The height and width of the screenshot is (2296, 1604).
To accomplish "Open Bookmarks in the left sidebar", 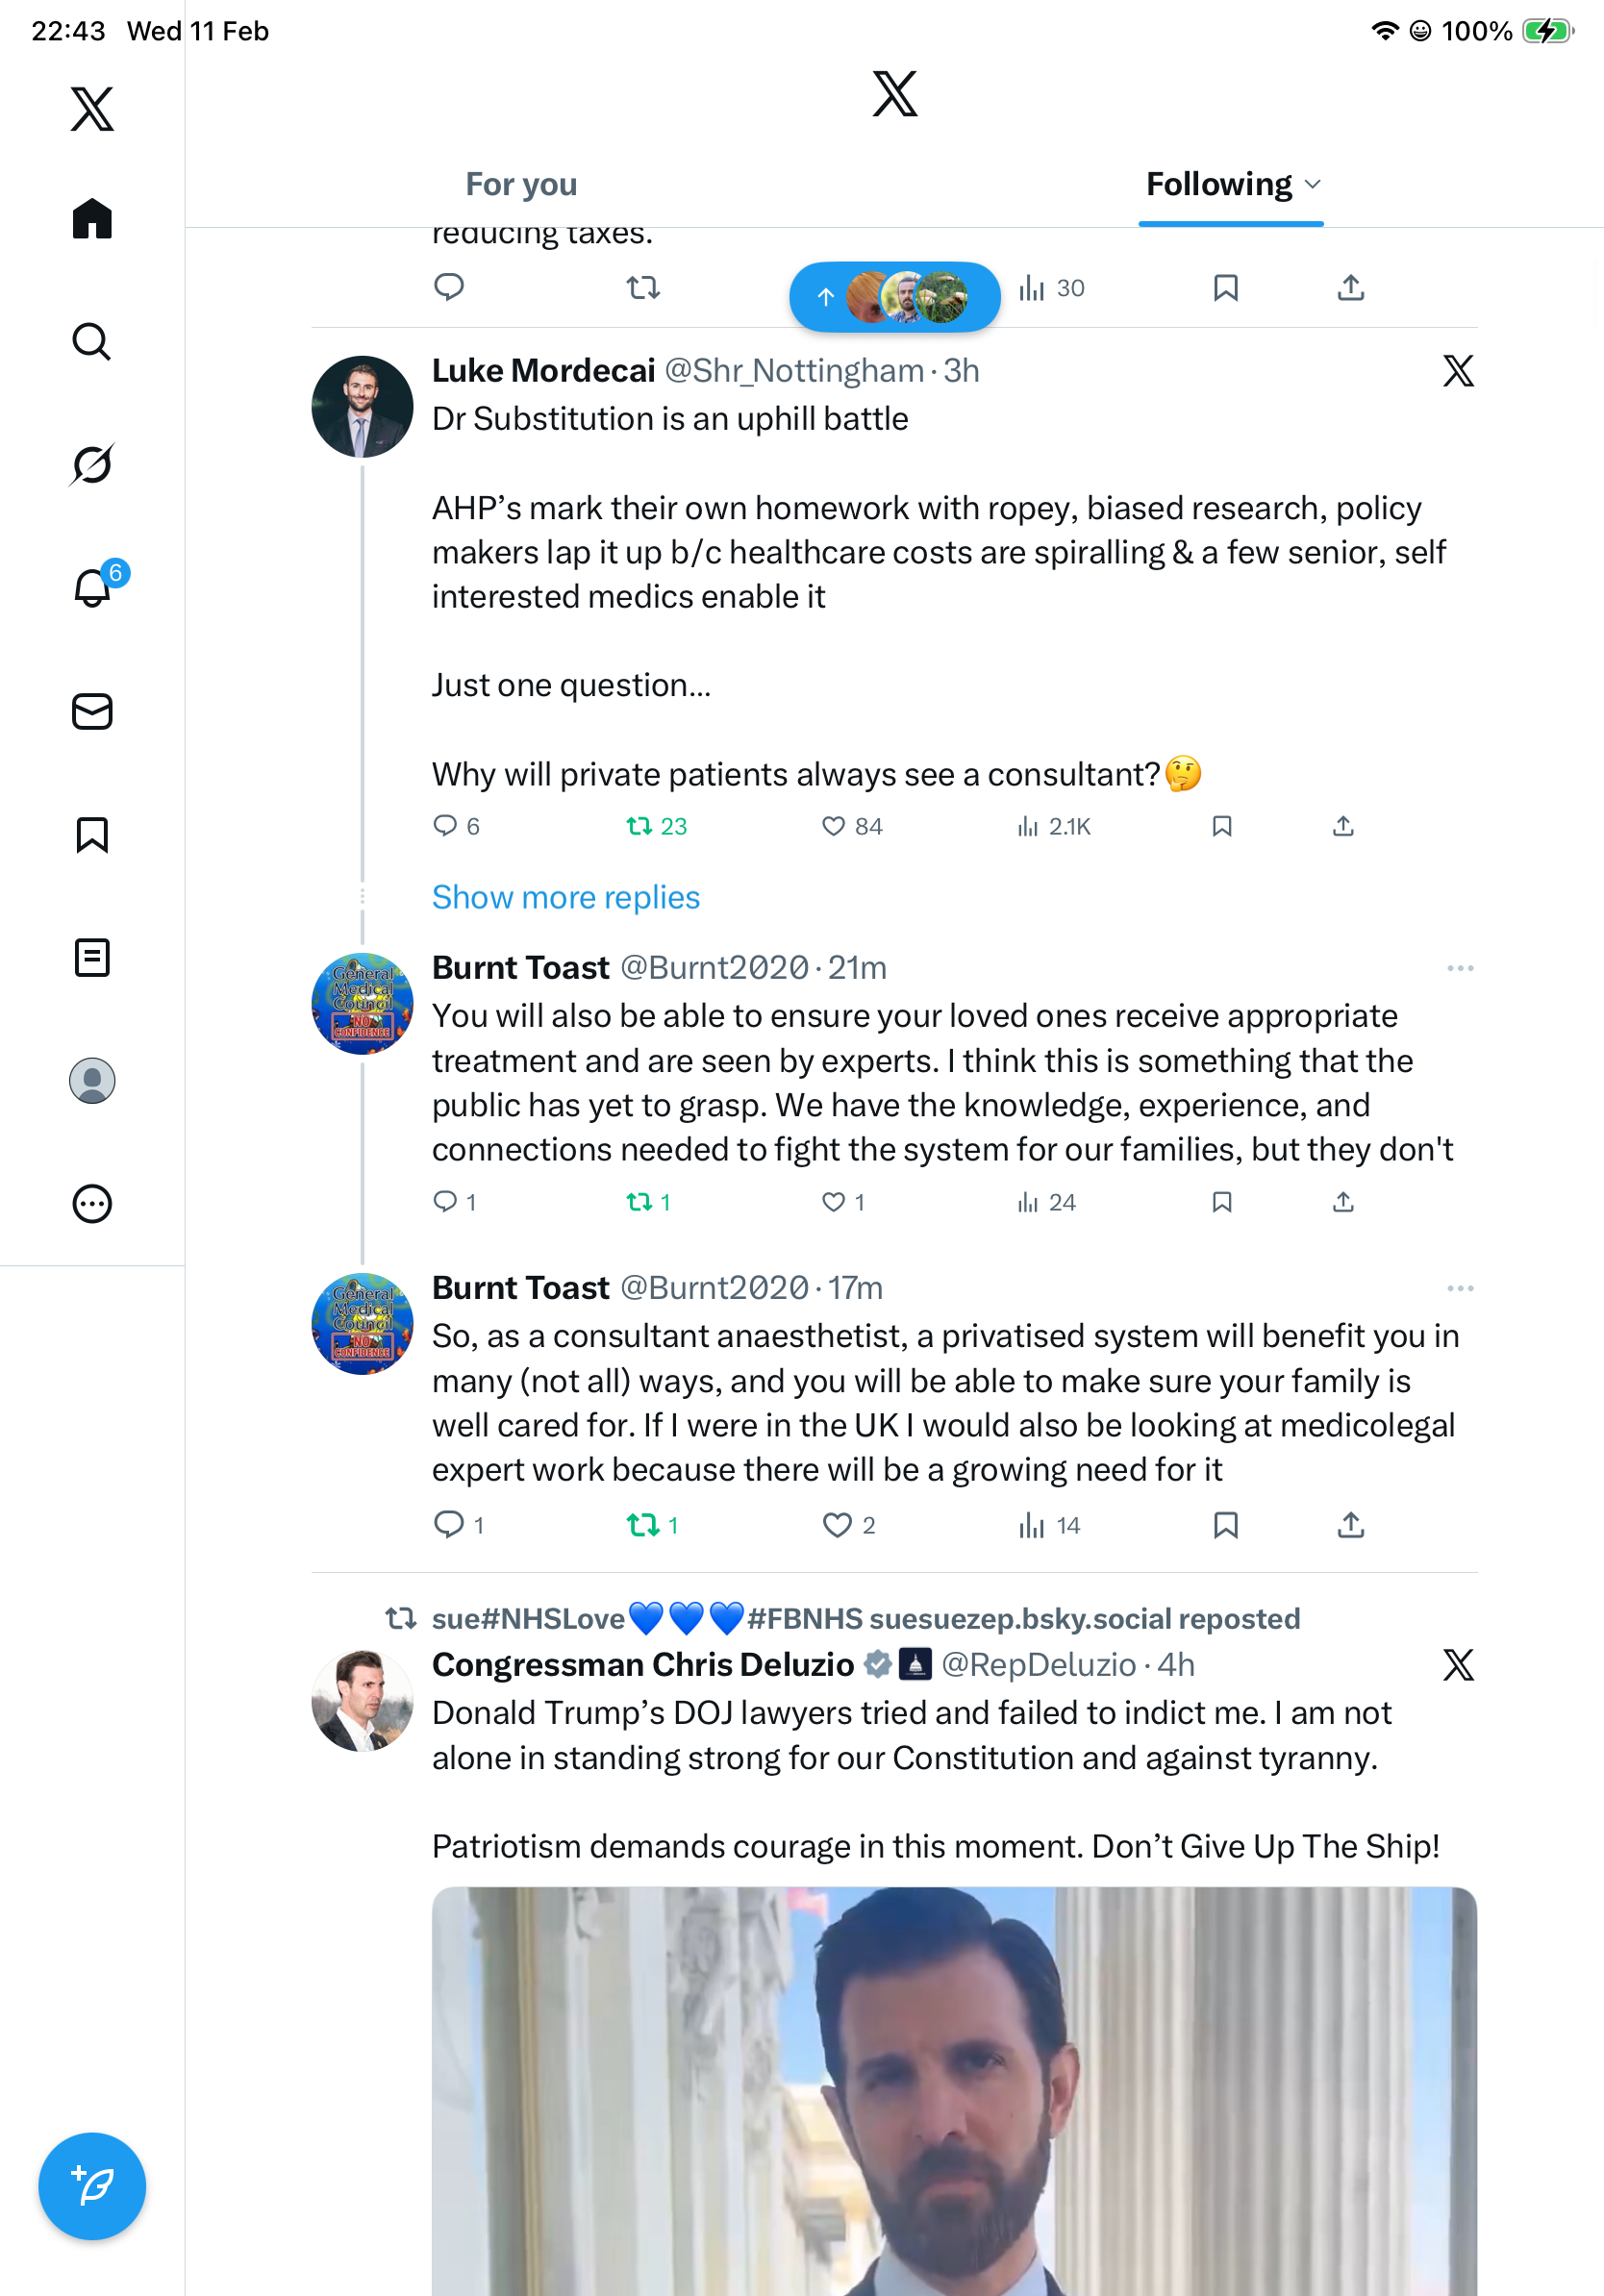I will (x=92, y=835).
